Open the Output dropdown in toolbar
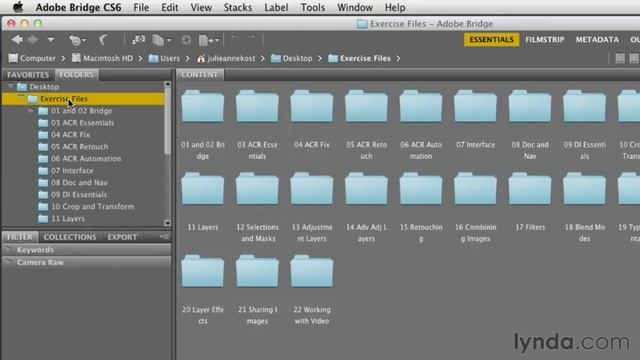Screen dimensions: 640x360 pyautogui.click(x=209, y=40)
